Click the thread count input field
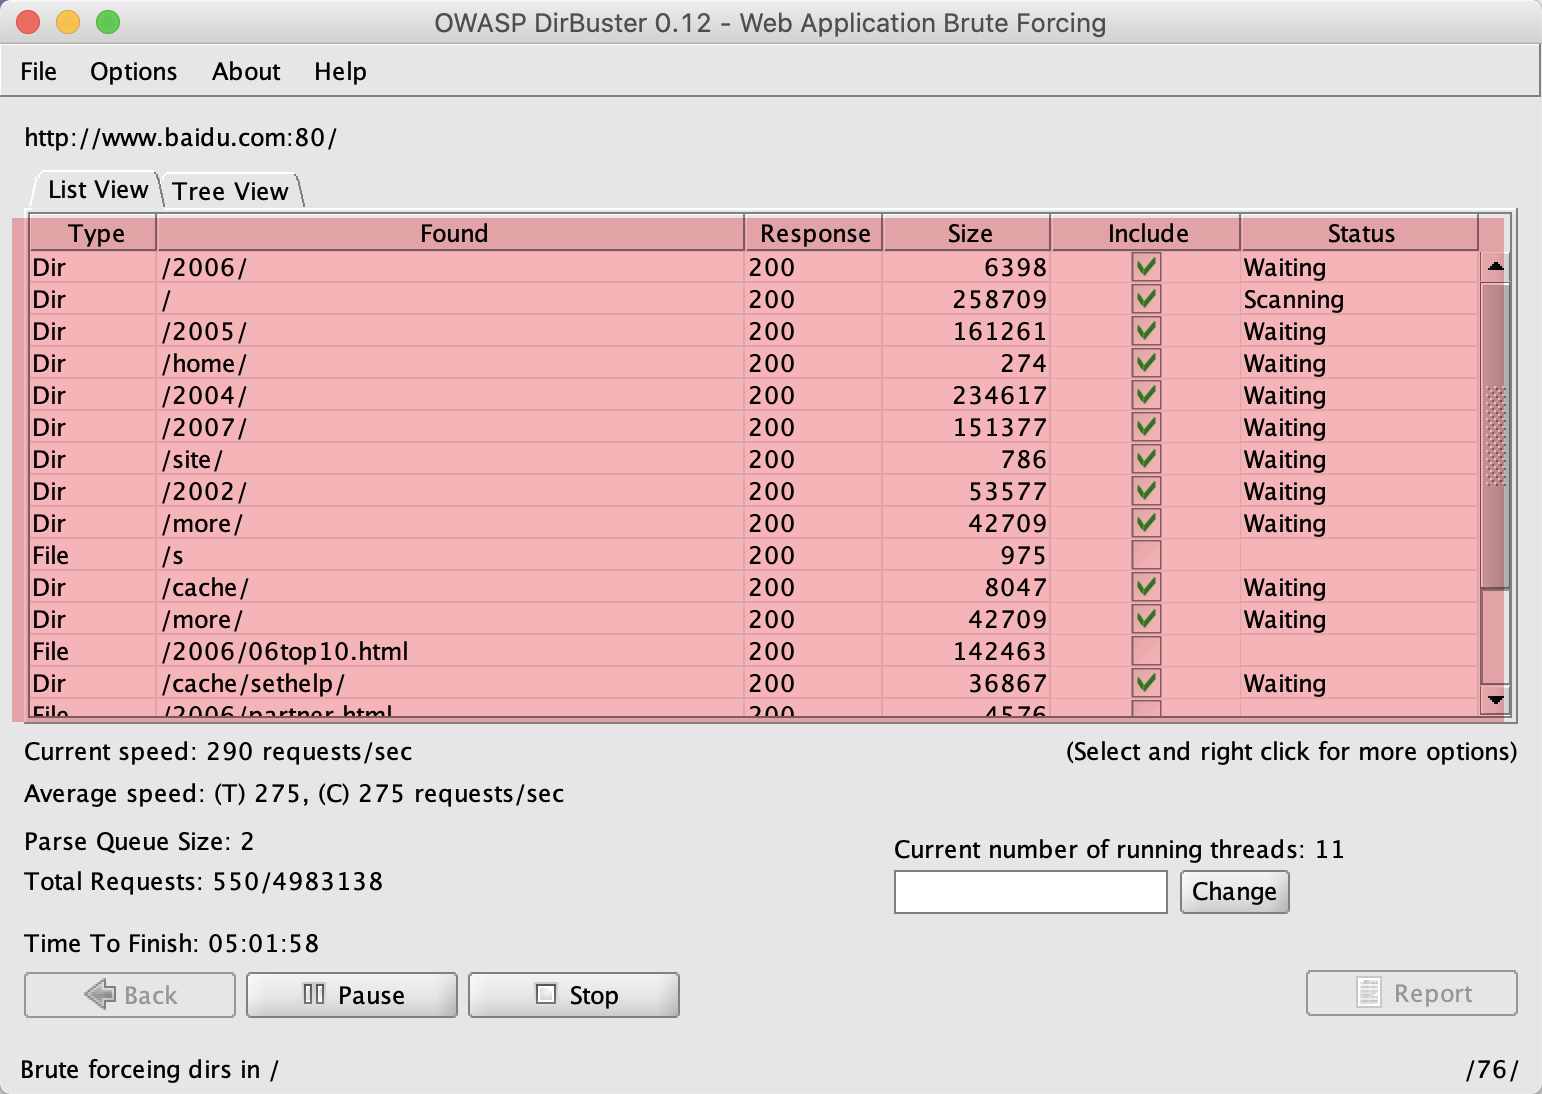 coord(1029,891)
